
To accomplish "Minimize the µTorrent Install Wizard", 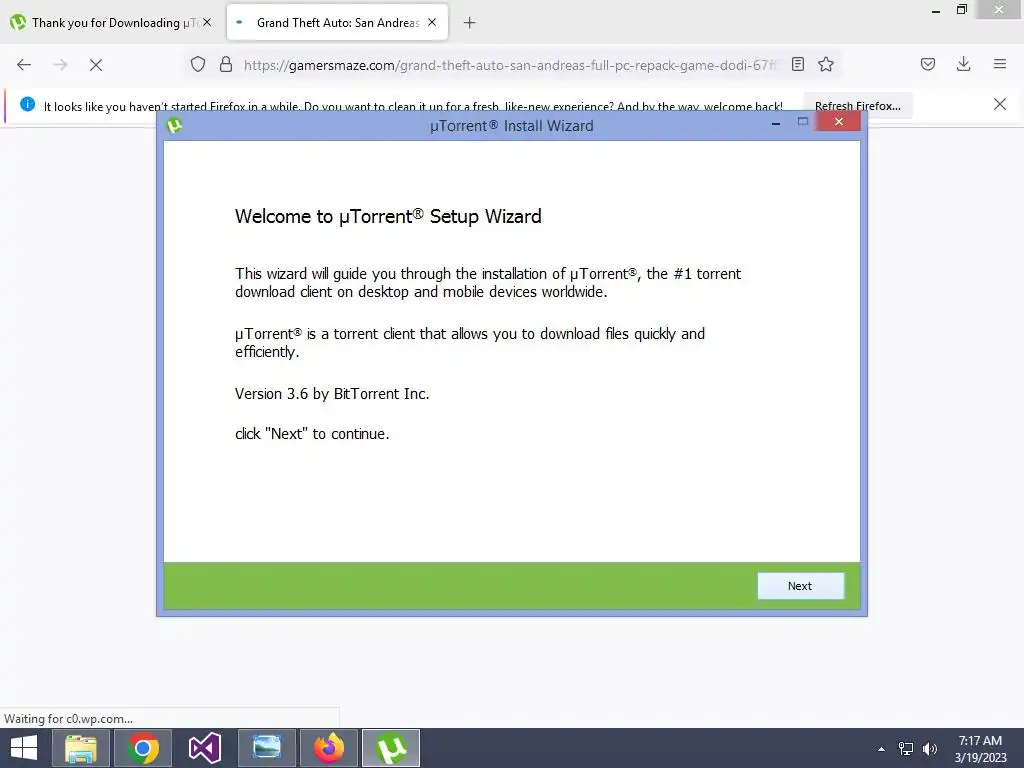I will point(776,123).
